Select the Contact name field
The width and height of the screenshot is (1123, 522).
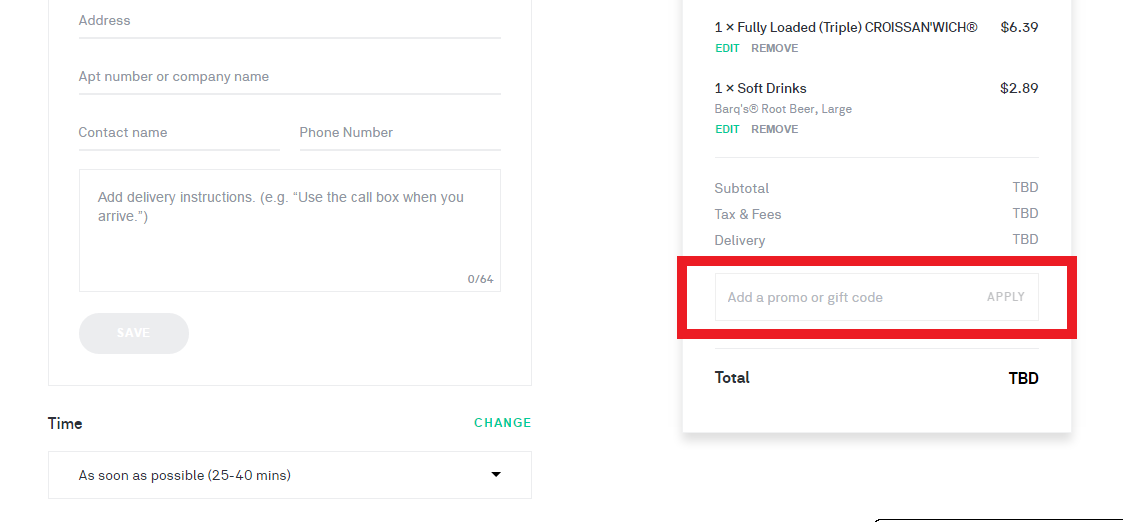click(x=179, y=132)
